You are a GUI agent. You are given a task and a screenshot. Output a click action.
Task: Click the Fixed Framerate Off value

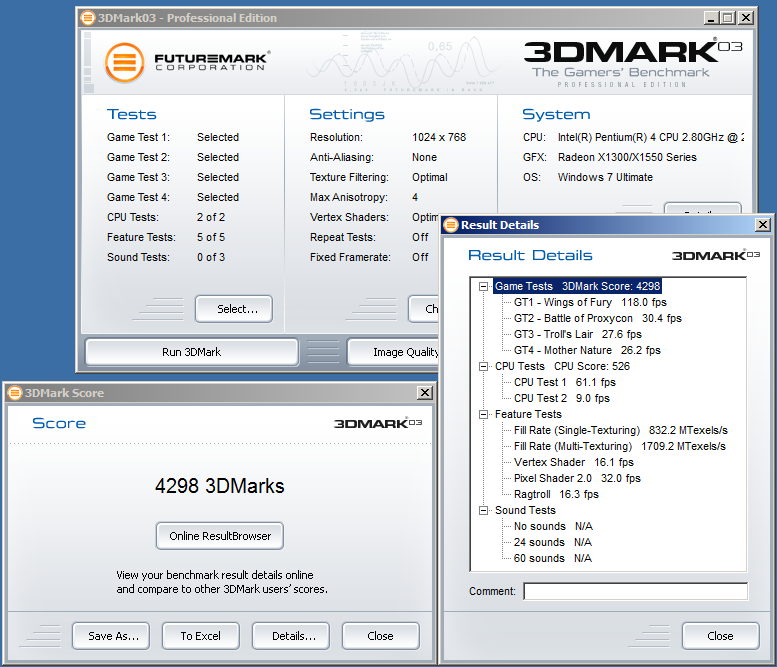click(x=420, y=257)
